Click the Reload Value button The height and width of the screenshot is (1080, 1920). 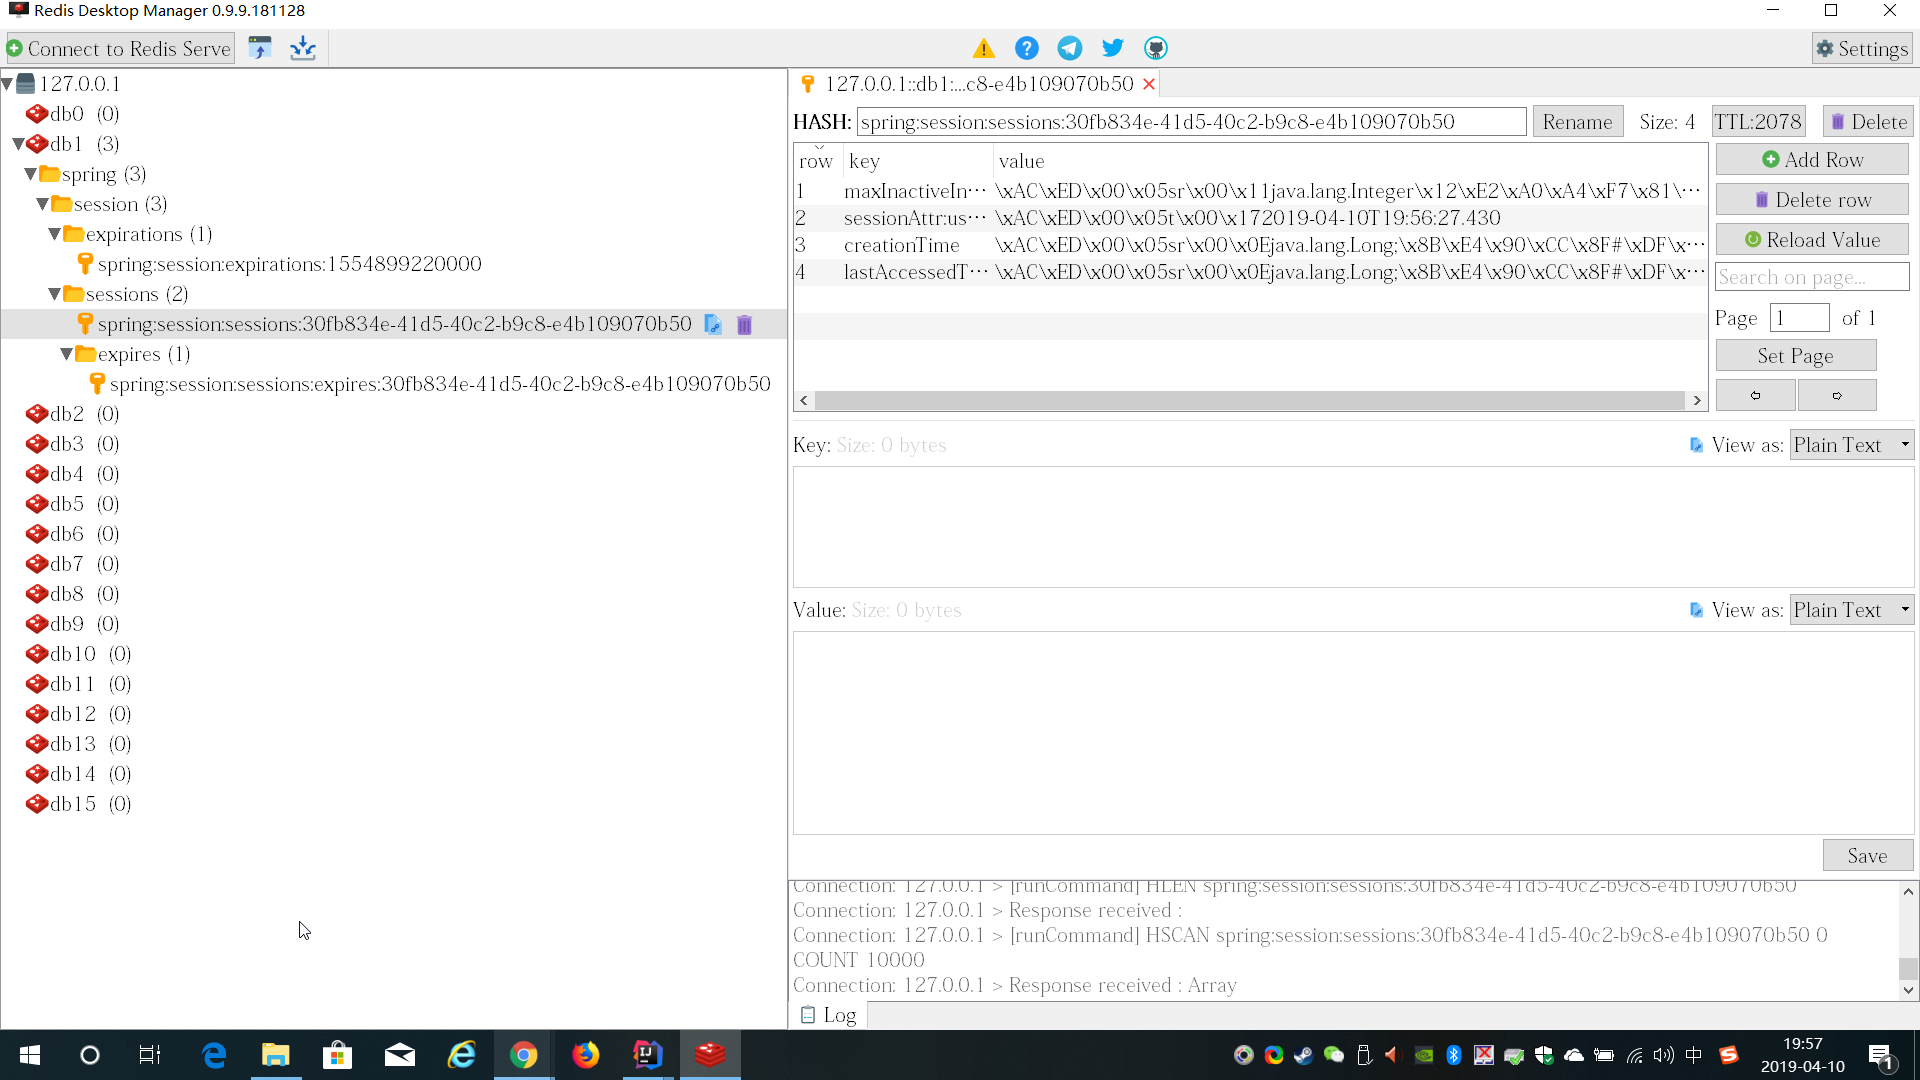click(1811, 240)
